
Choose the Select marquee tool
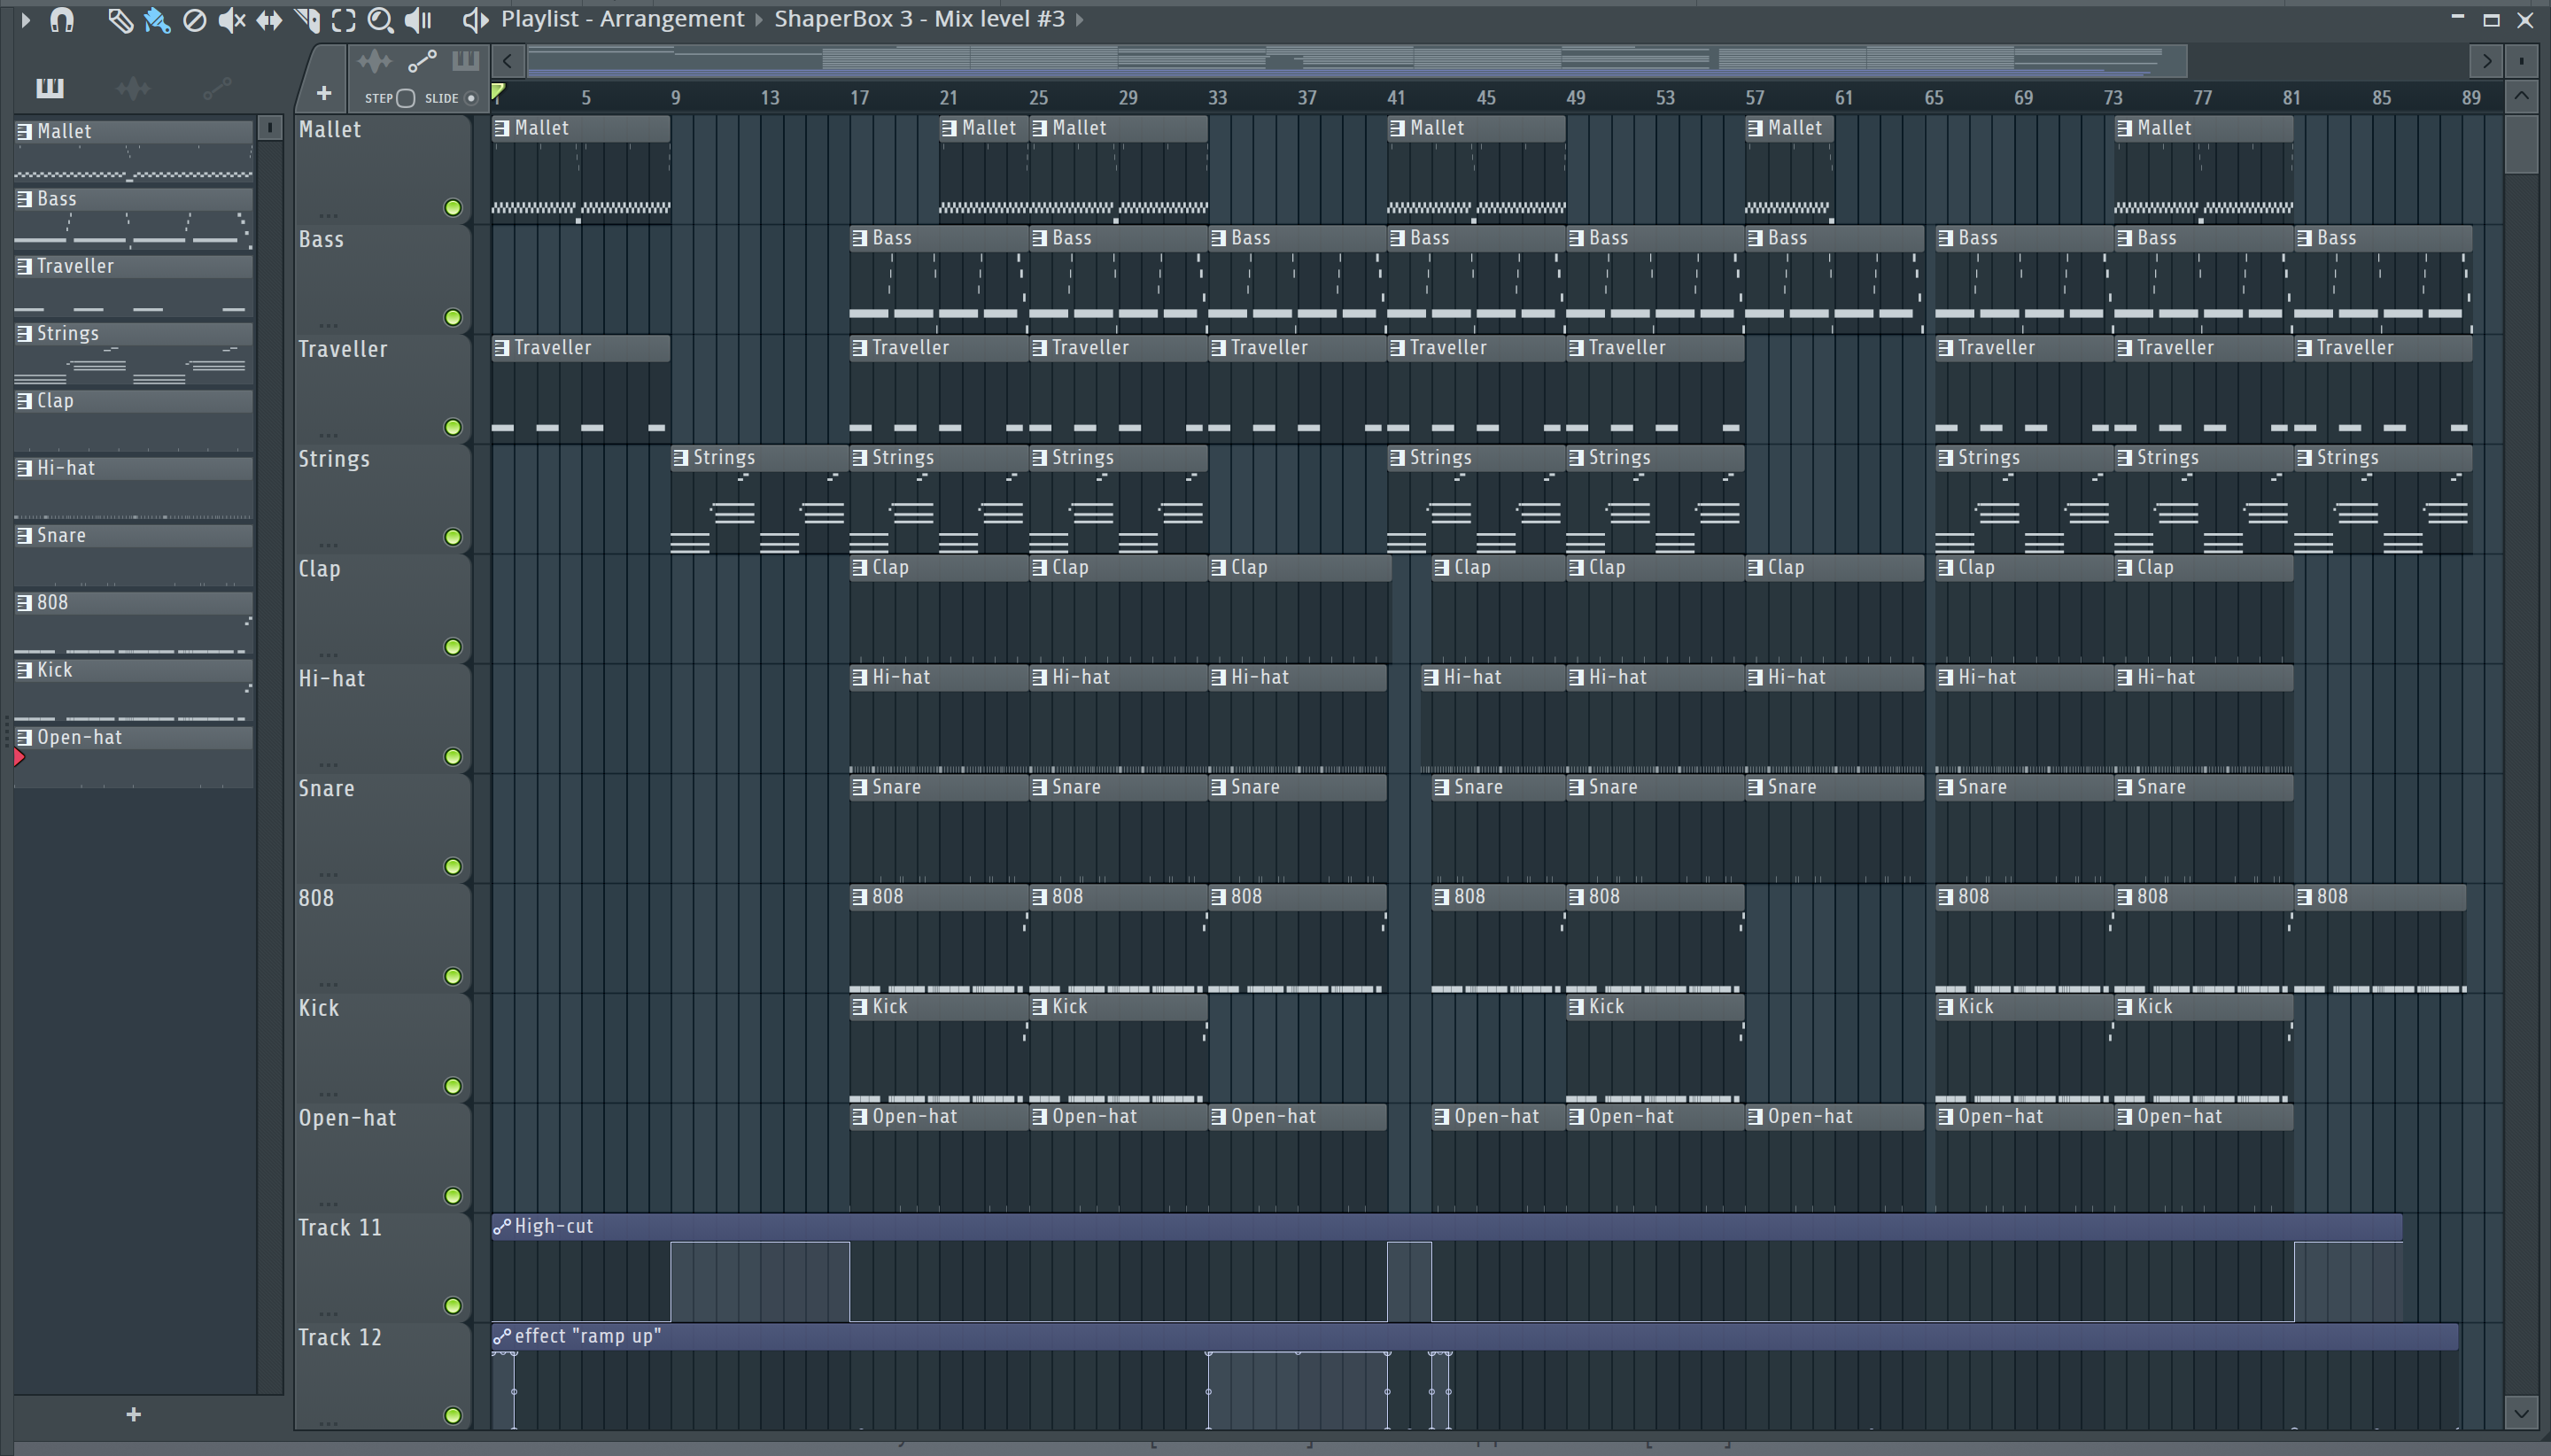[x=343, y=20]
